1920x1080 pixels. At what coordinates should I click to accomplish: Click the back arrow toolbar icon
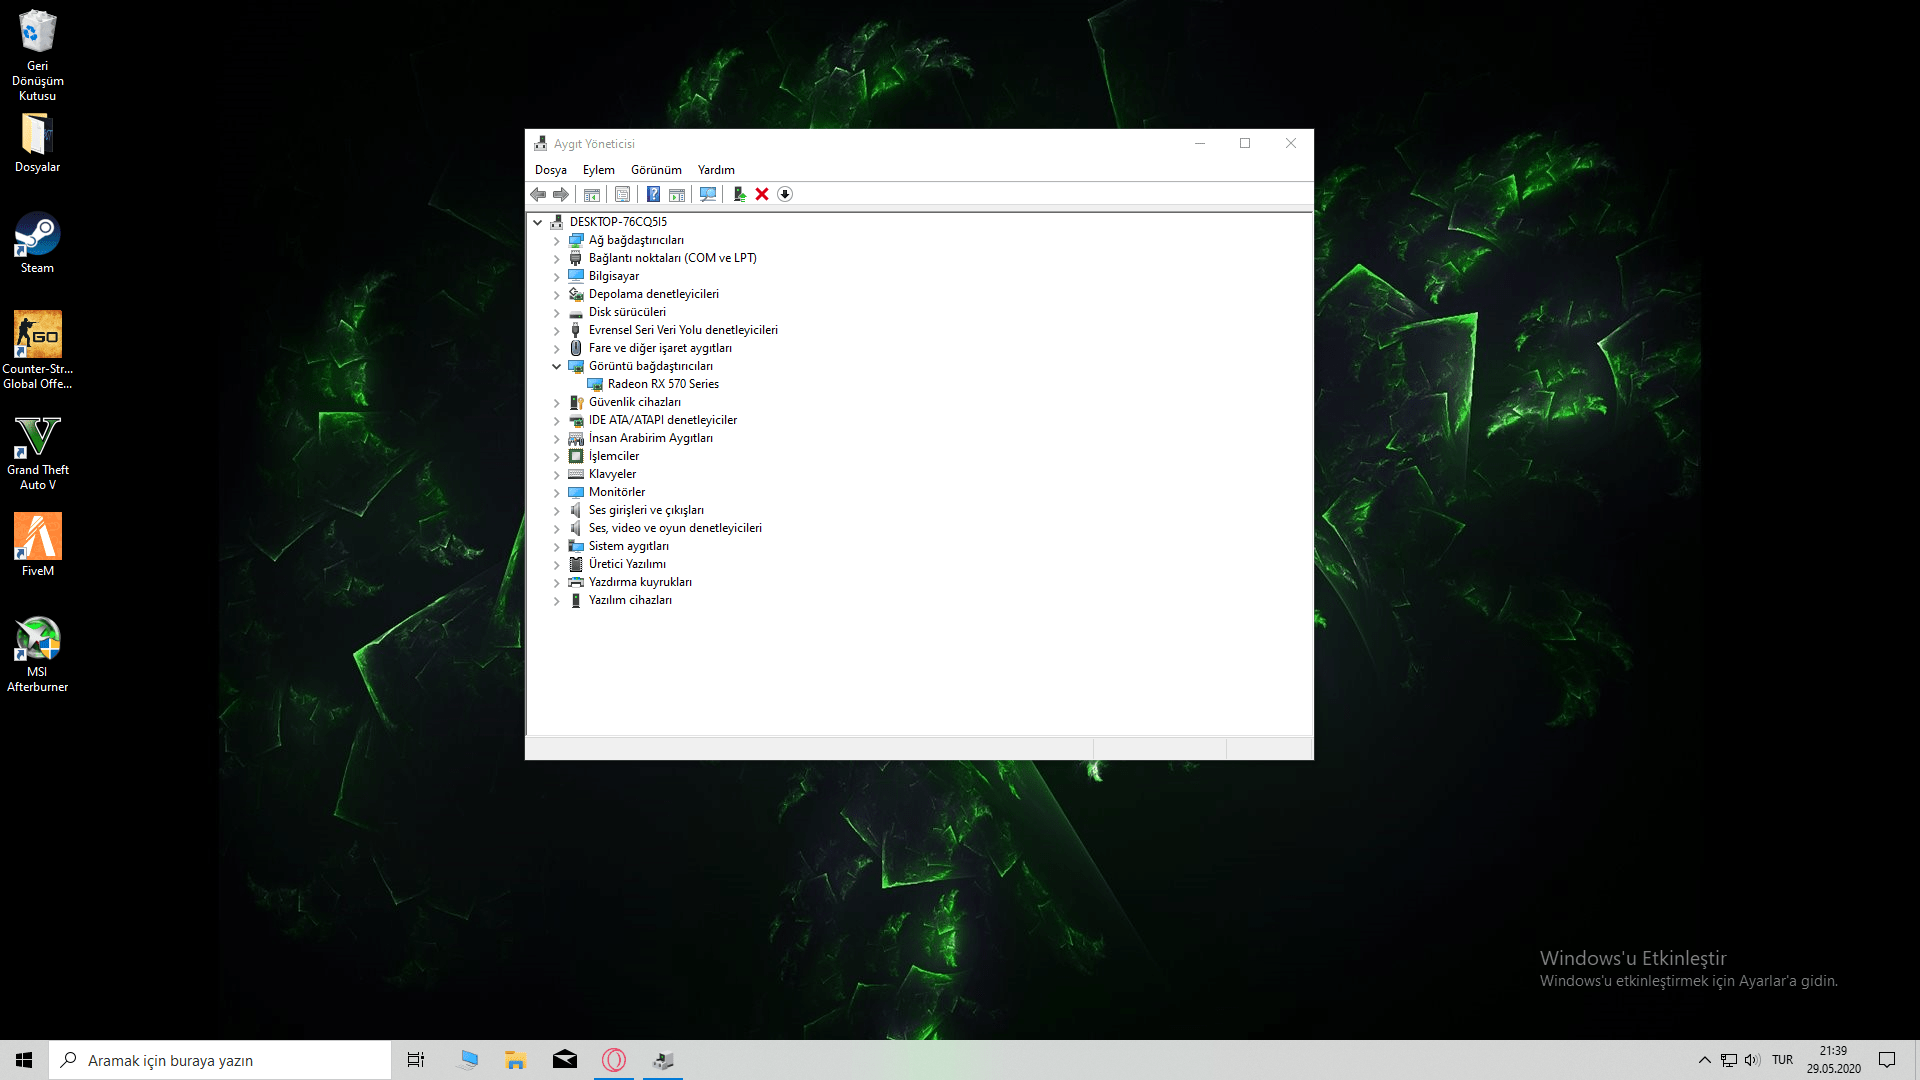click(x=538, y=194)
